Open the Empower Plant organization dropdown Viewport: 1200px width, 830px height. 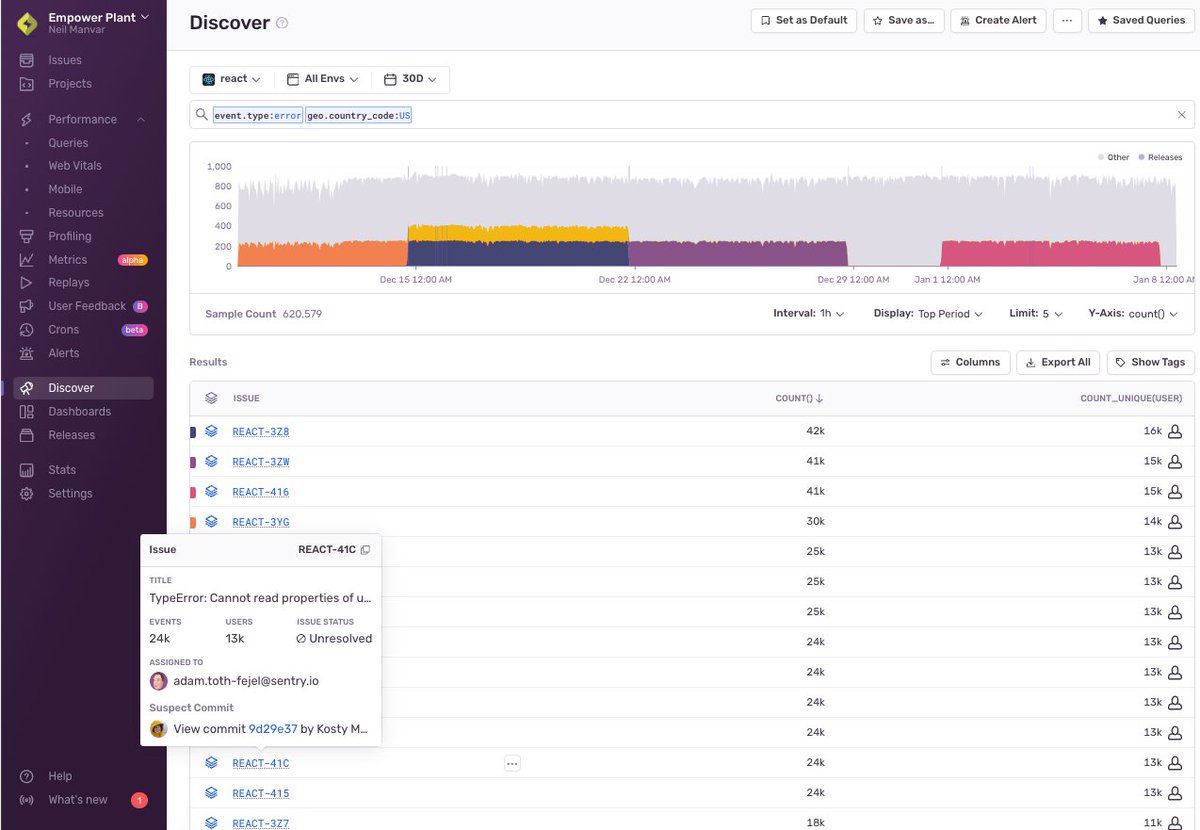pyautogui.click(x=98, y=17)
